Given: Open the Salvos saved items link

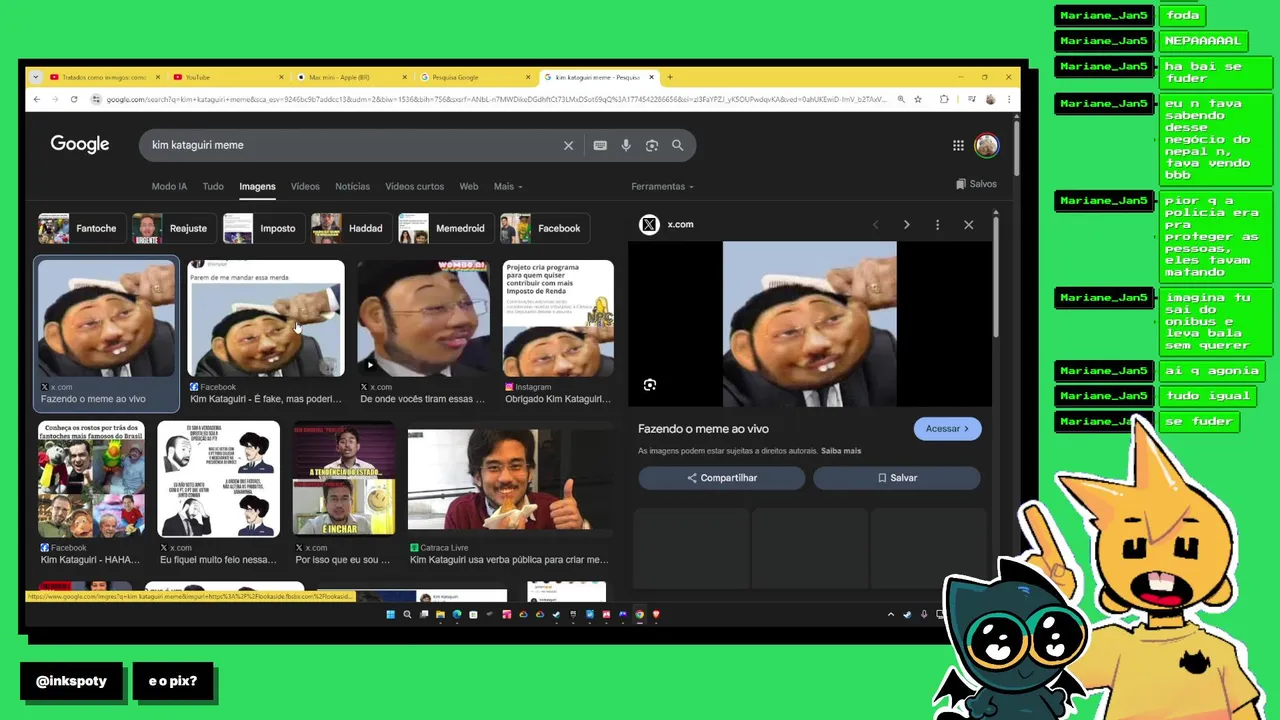Looking at the screenshot, I should [x=976, y=184].
